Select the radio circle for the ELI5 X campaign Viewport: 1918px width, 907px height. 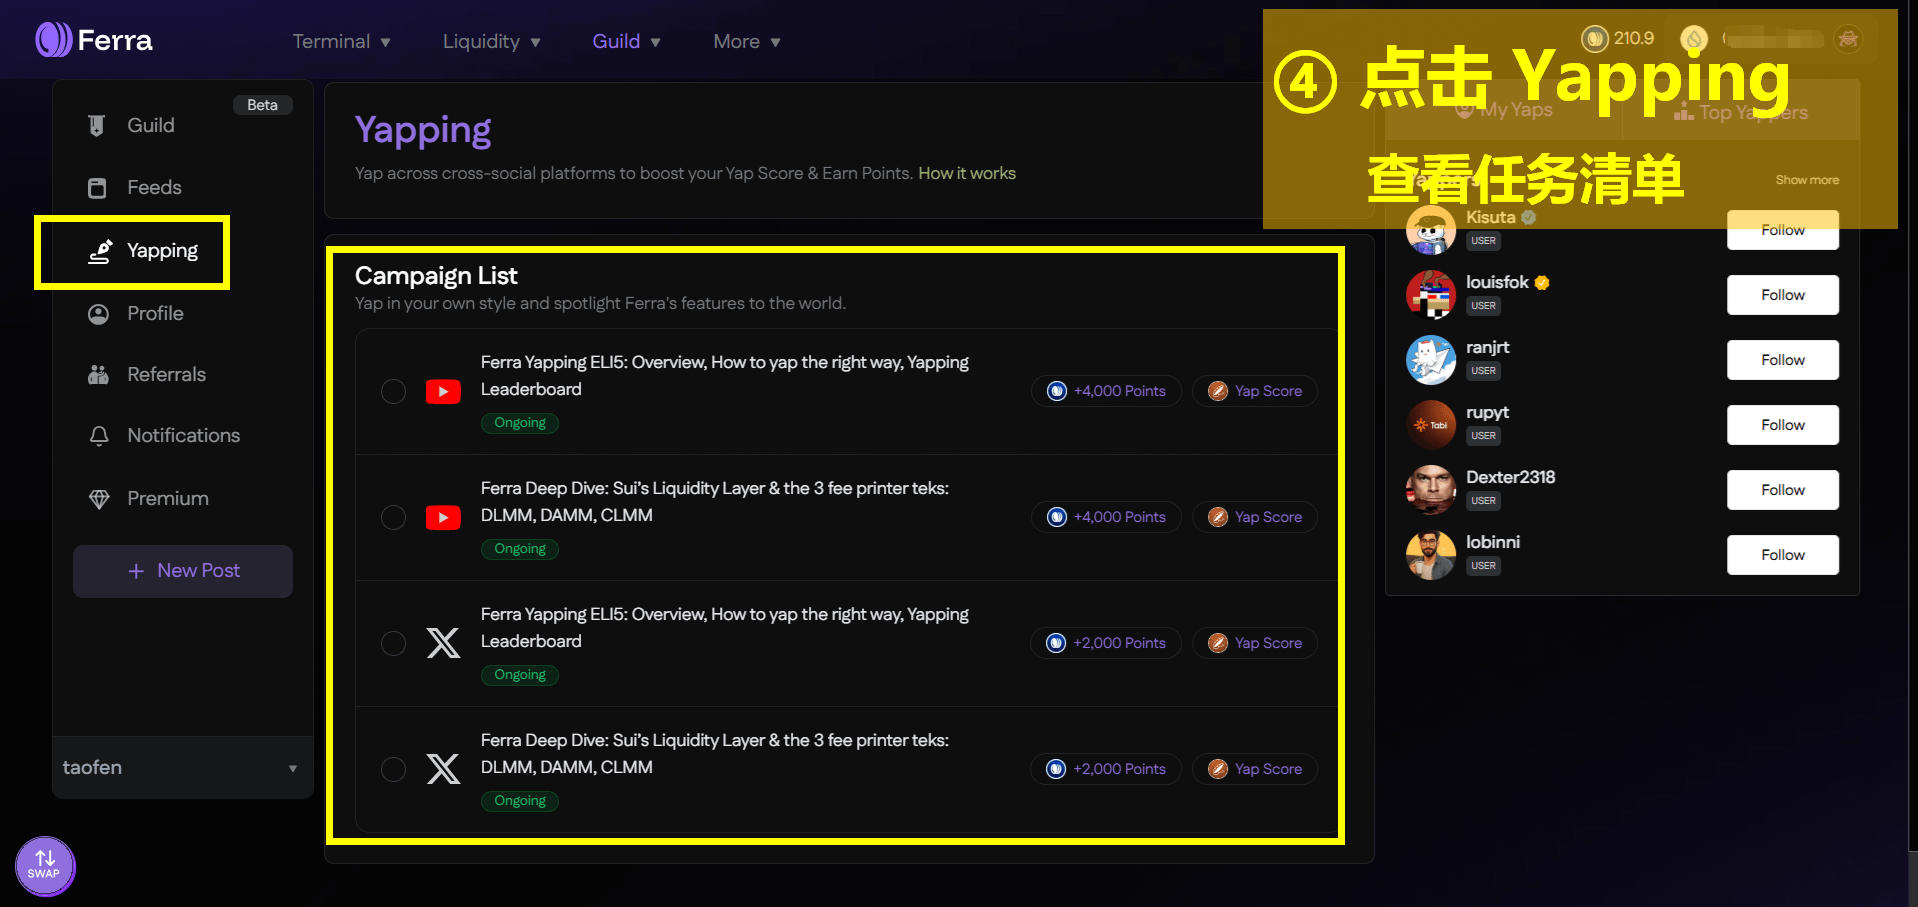[x=394, y=643]
